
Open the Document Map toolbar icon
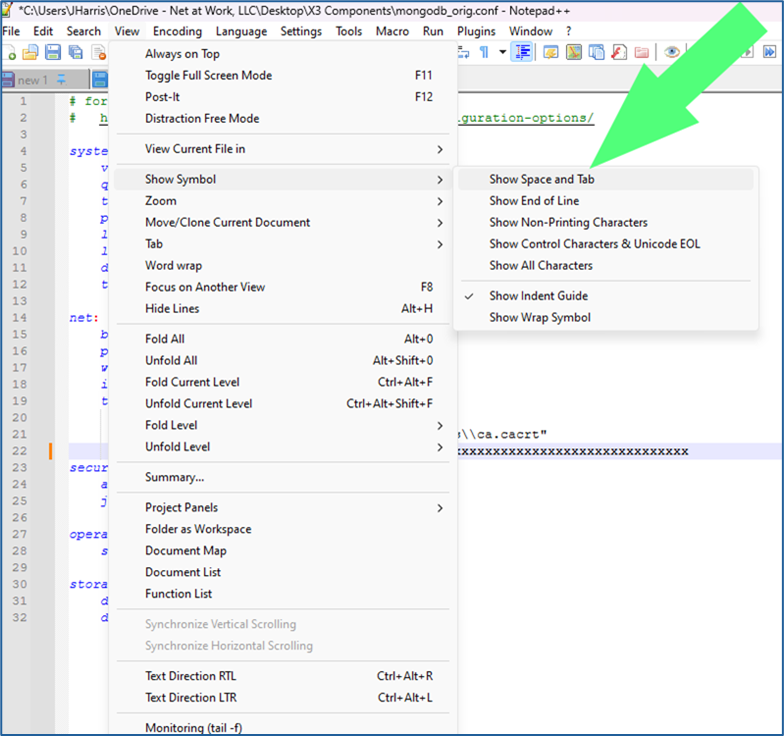pyautogui.click(x=574, y=53)
